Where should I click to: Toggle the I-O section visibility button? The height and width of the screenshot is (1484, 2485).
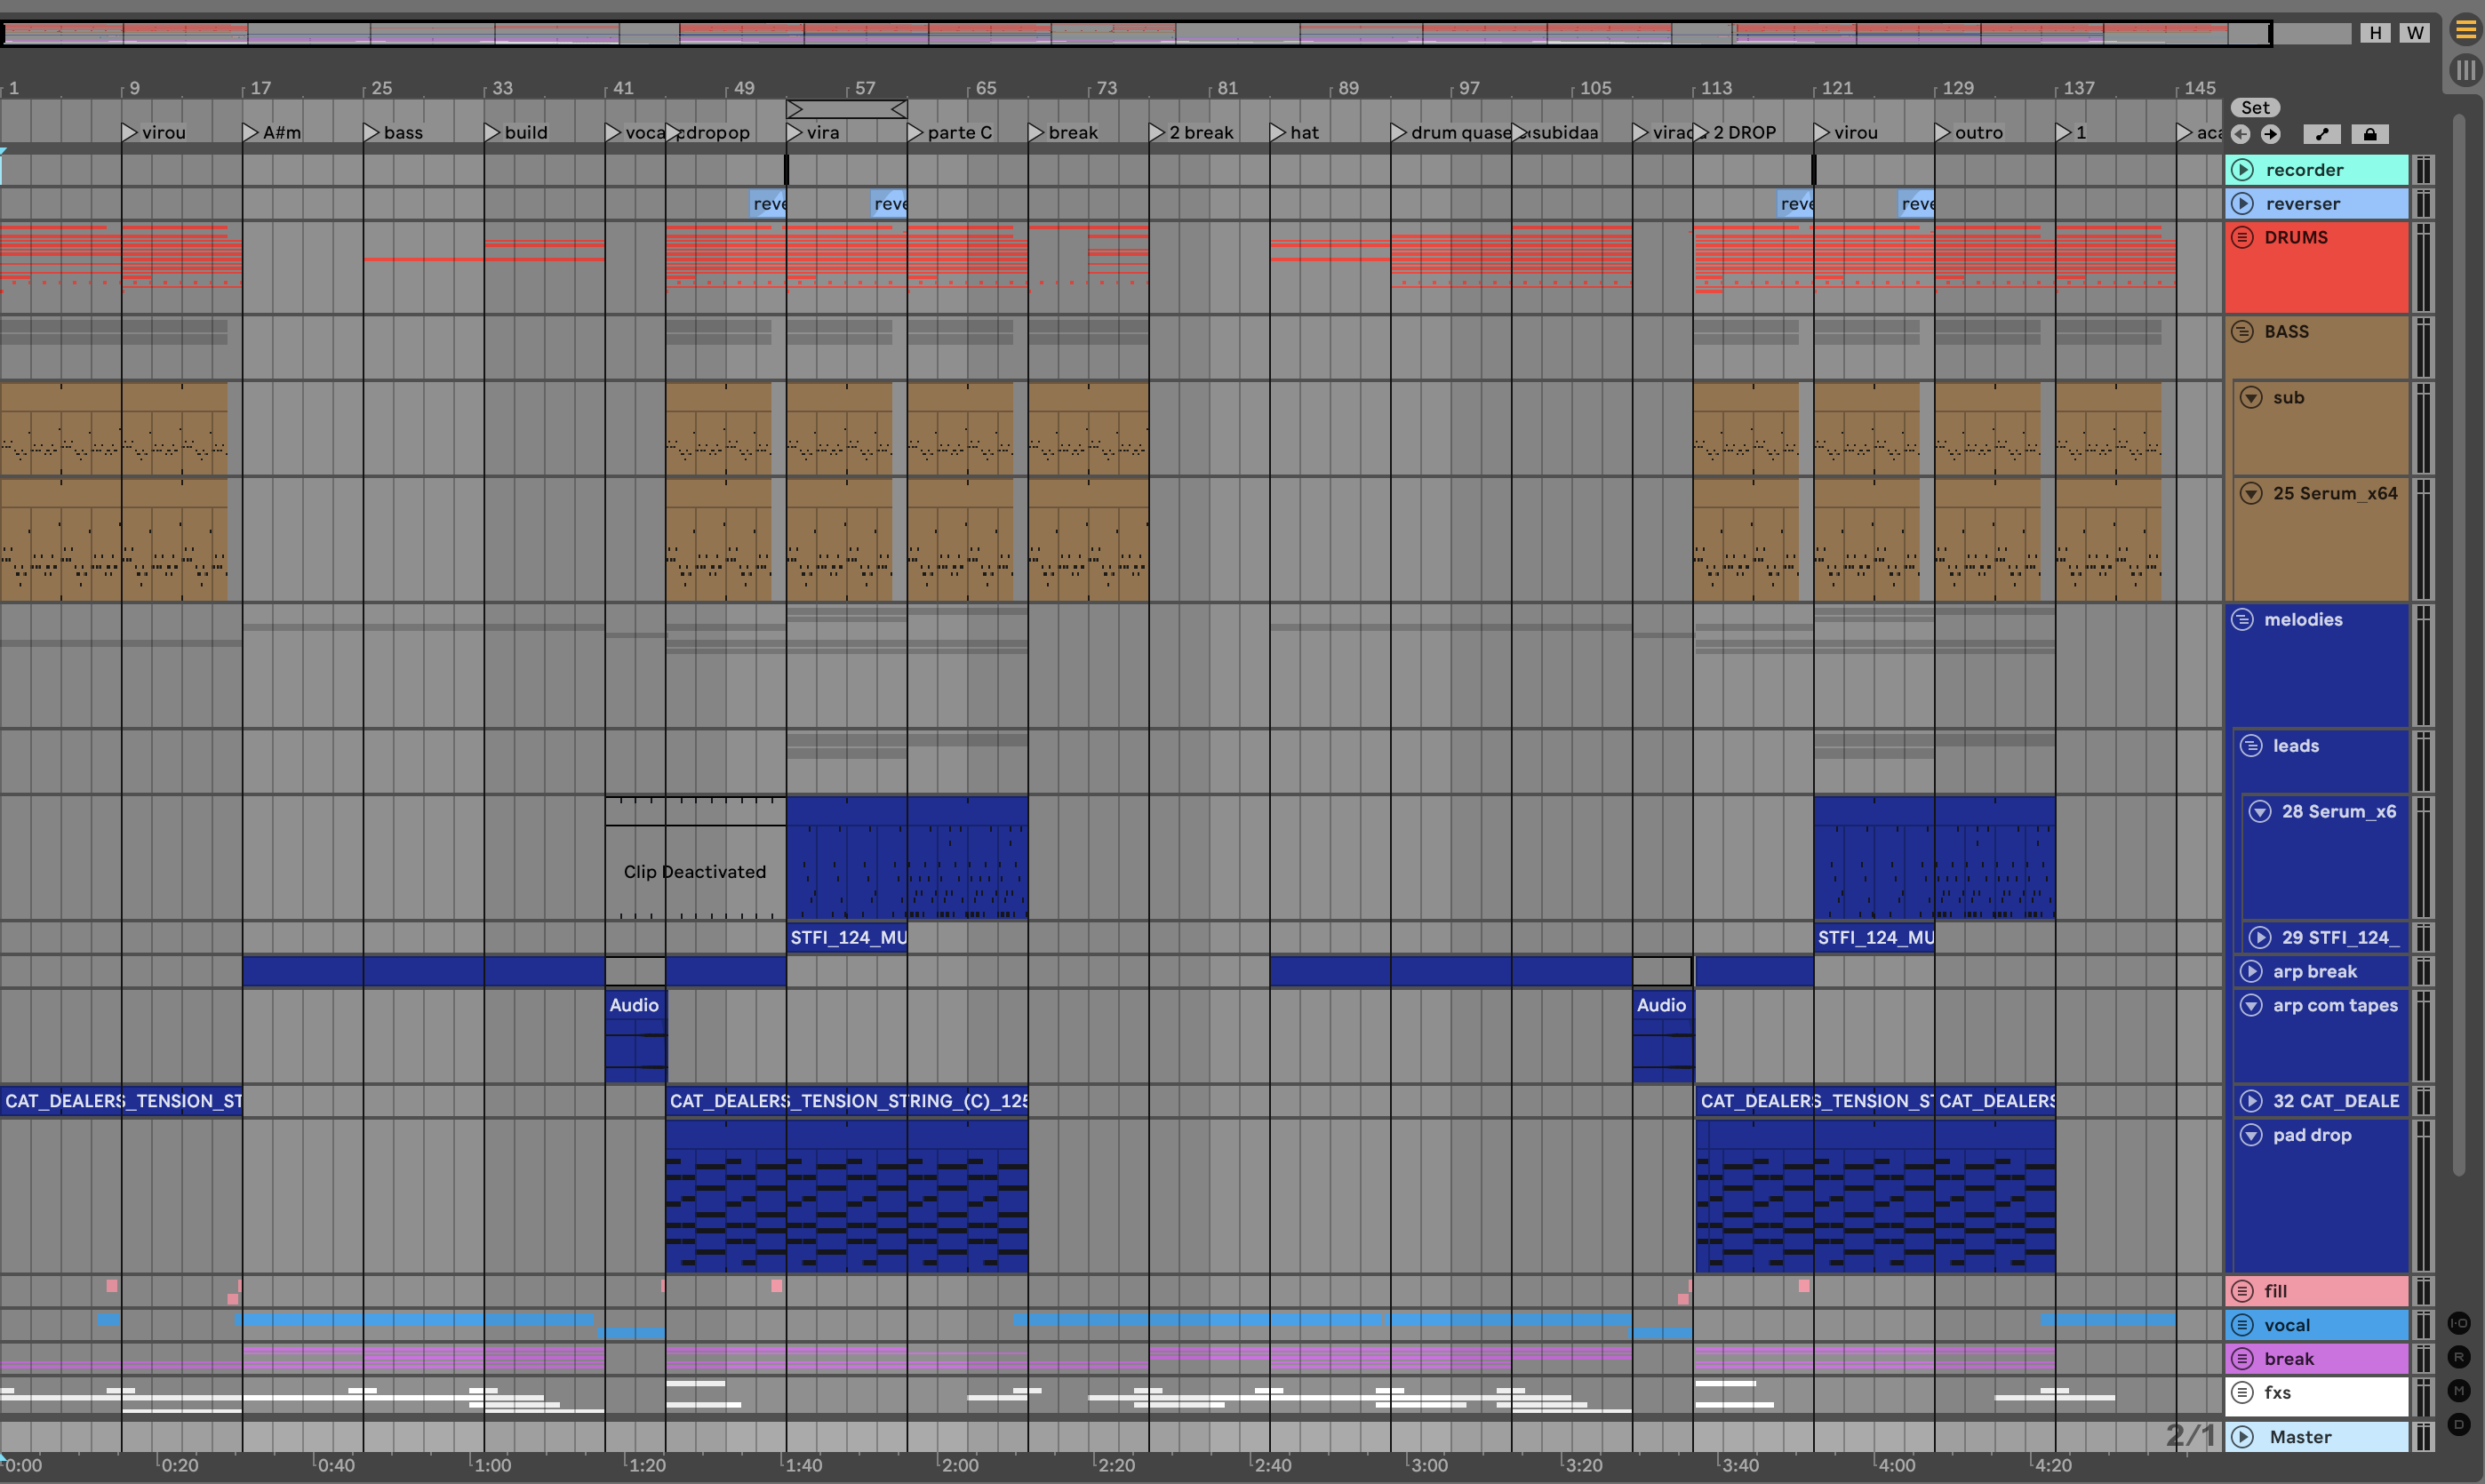2459,1324
